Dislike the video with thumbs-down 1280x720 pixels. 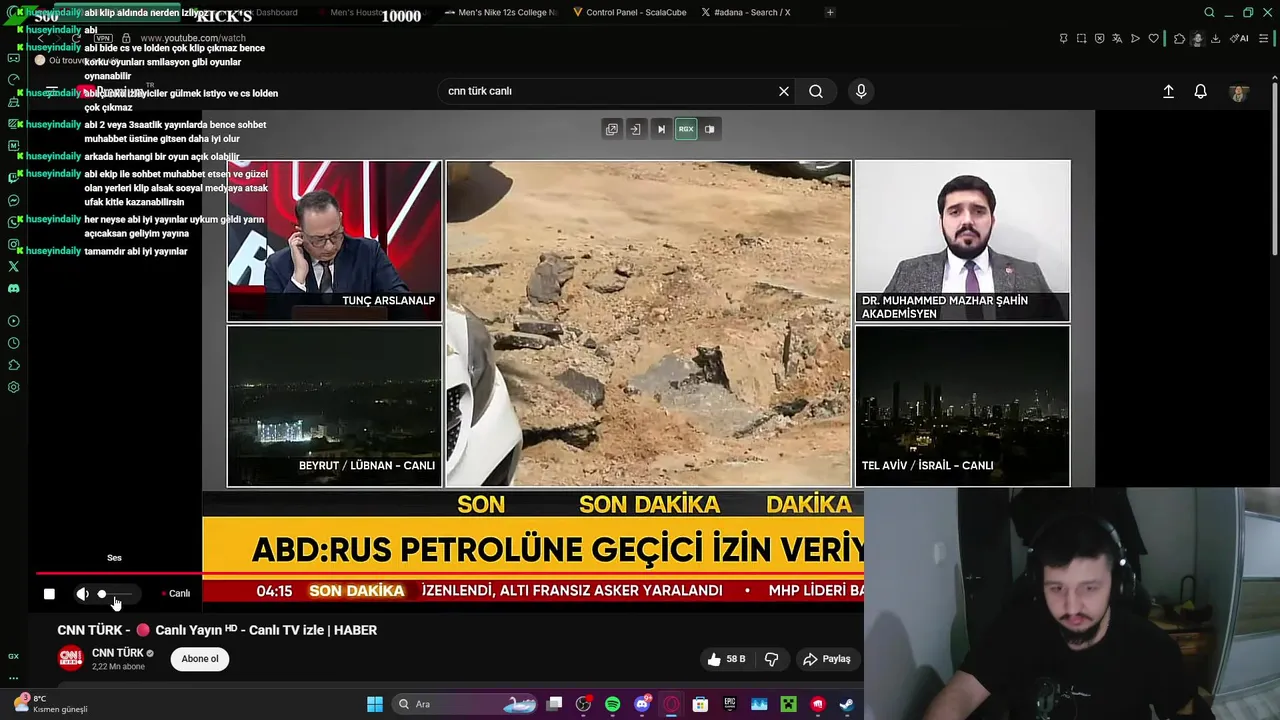771,659
